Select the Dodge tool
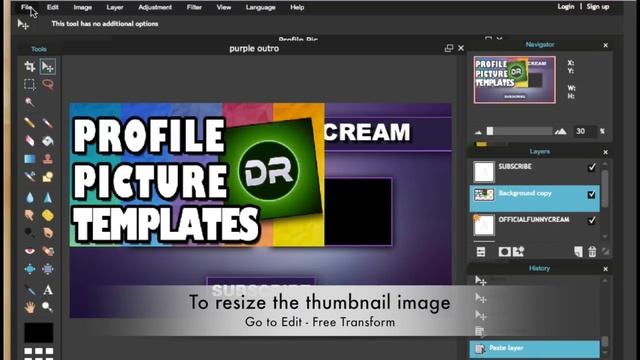This screenshot has width=640, height=360. [x=29, y=233]
